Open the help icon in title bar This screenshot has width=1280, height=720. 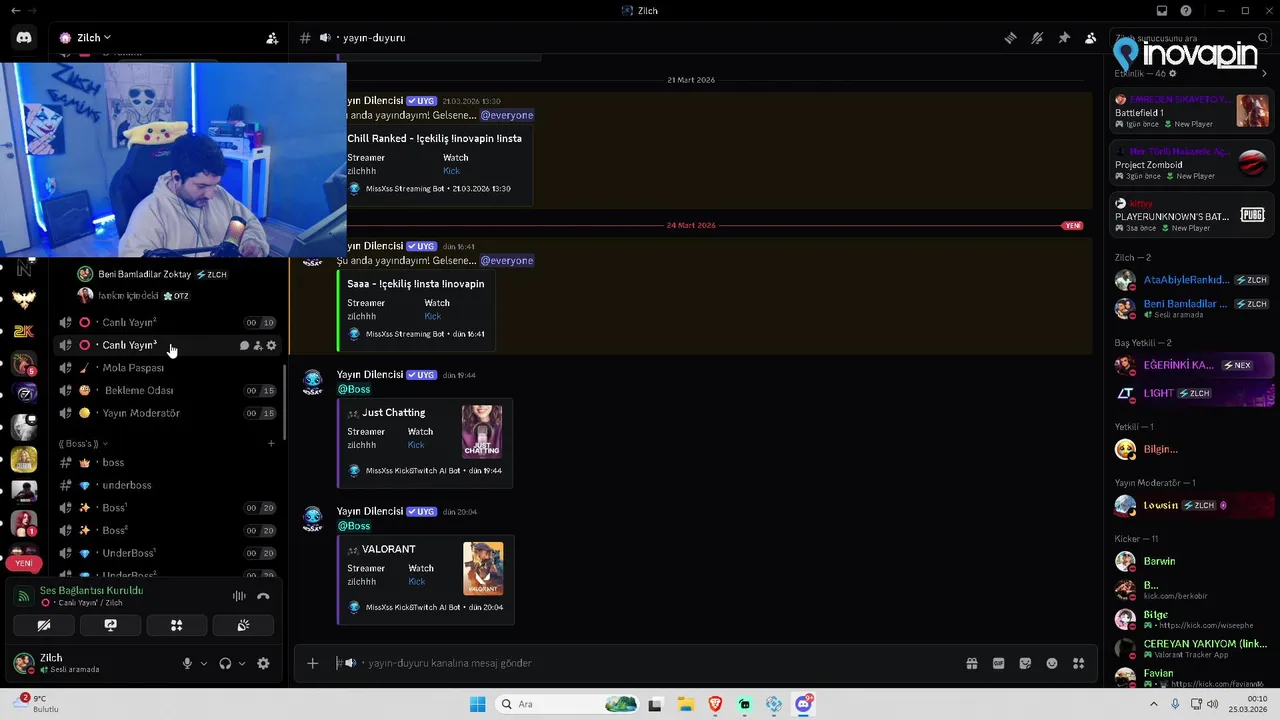pyautogui.click(x=1186, y=10)
